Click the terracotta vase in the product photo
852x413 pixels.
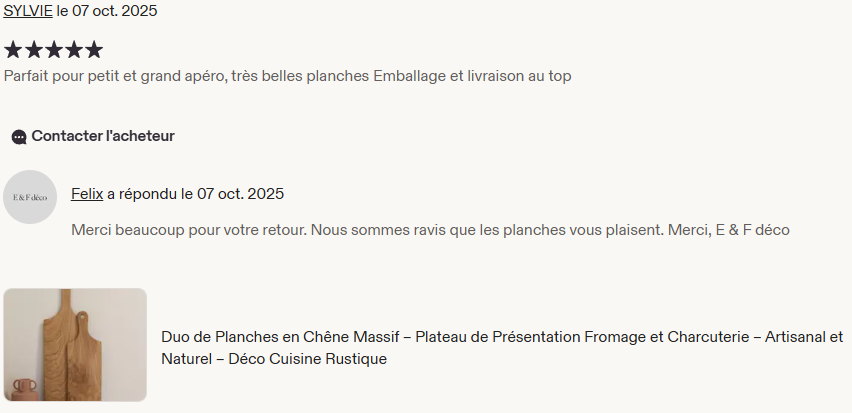pyautogui.click(x=23, y=389)
